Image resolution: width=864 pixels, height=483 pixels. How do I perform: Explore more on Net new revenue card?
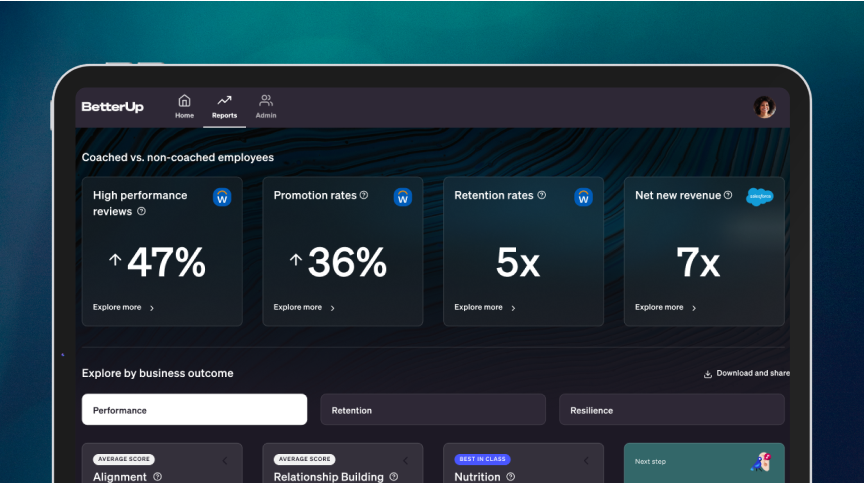(x=666, y=308)
